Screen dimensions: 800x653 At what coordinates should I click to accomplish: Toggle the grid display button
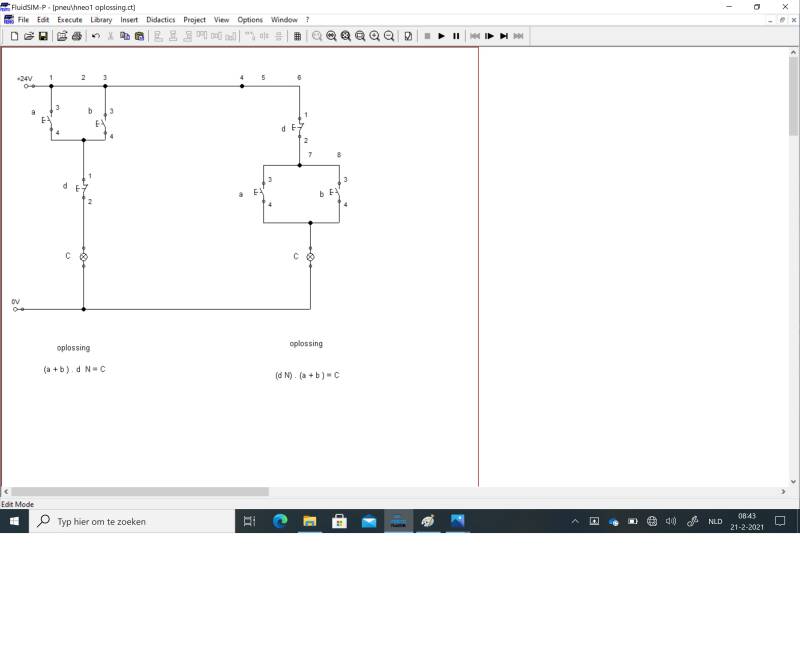[x=297, y=36]
